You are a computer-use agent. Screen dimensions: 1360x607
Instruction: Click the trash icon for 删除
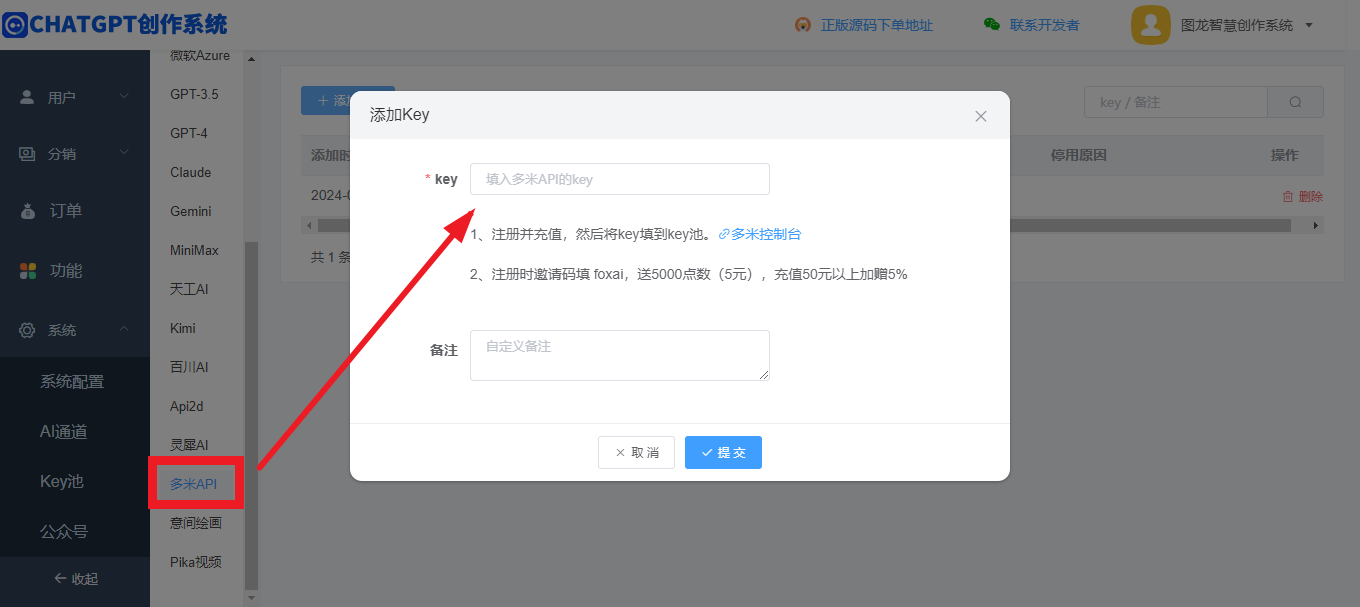(1288, 197)
